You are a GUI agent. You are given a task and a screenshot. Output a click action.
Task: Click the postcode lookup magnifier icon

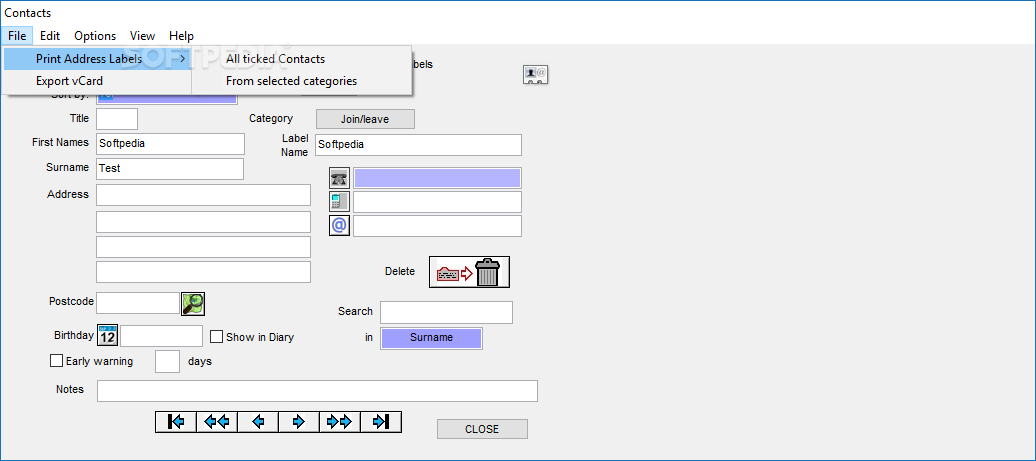pos(192,303)
